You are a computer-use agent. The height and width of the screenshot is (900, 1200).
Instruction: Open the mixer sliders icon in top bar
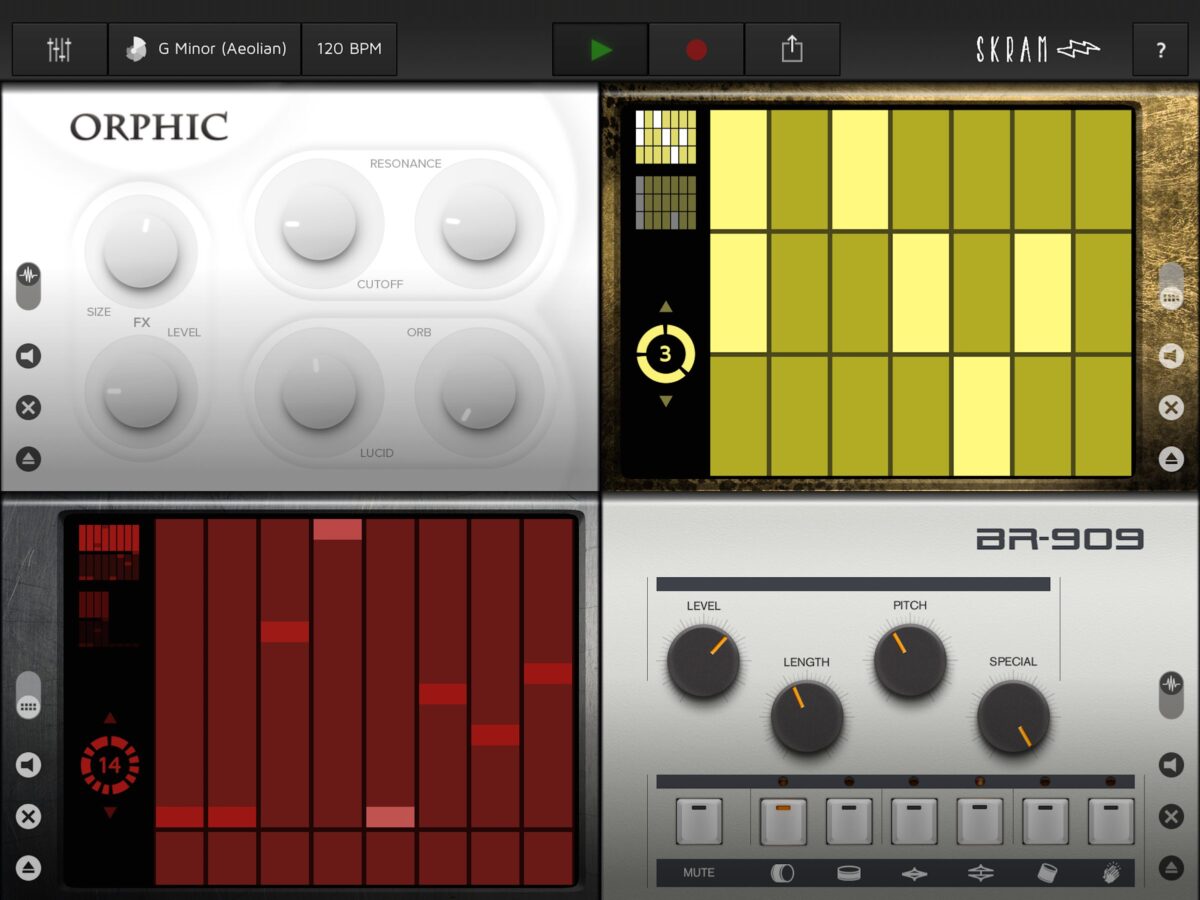coord(59,49)
